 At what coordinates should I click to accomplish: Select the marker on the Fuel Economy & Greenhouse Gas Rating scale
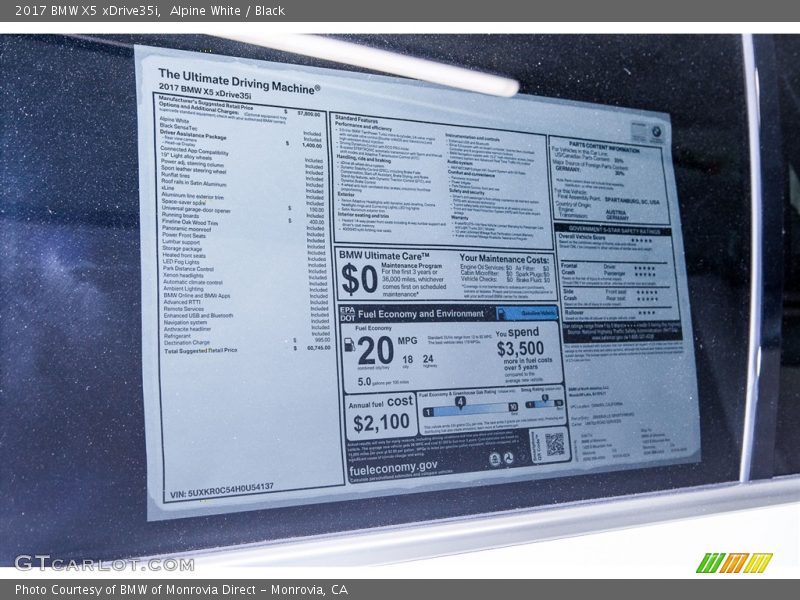click(460, 403)
